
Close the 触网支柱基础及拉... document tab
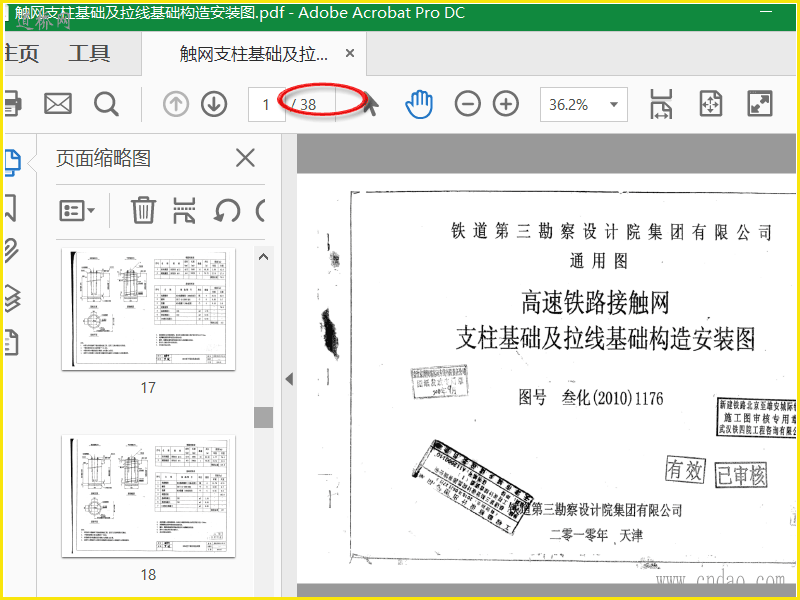point(350,53)
